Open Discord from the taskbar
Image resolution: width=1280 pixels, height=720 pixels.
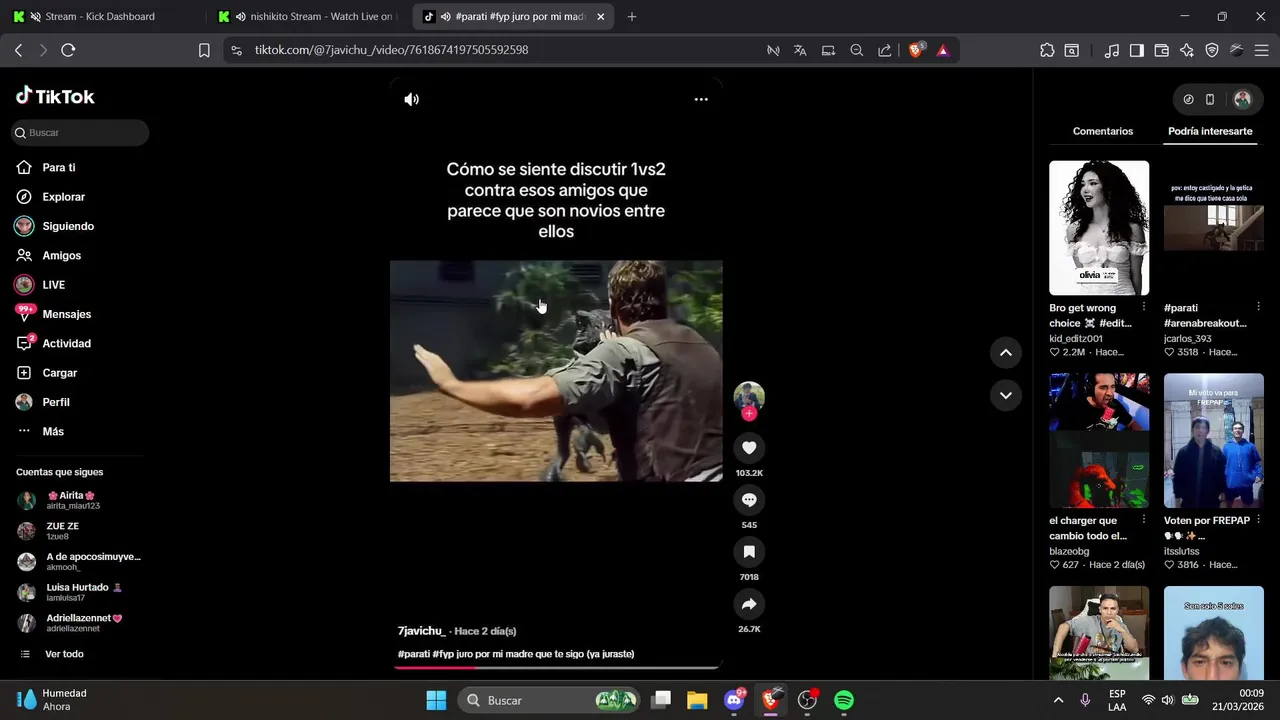[x=734, y=700]
